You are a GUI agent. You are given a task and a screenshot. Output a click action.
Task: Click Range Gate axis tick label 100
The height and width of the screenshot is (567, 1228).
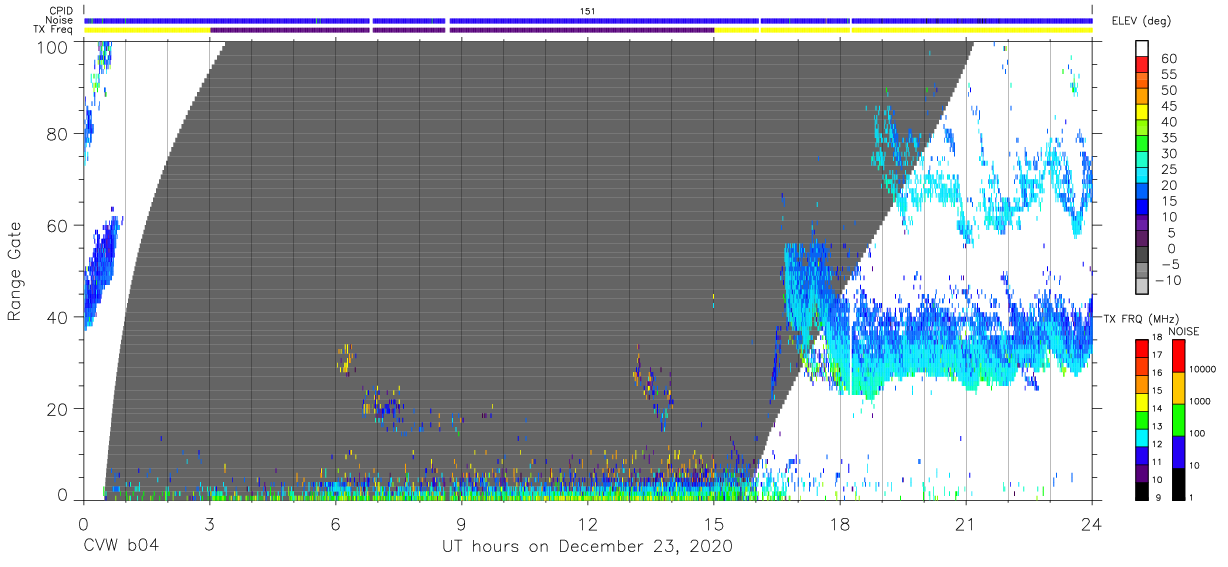(54, 46)
